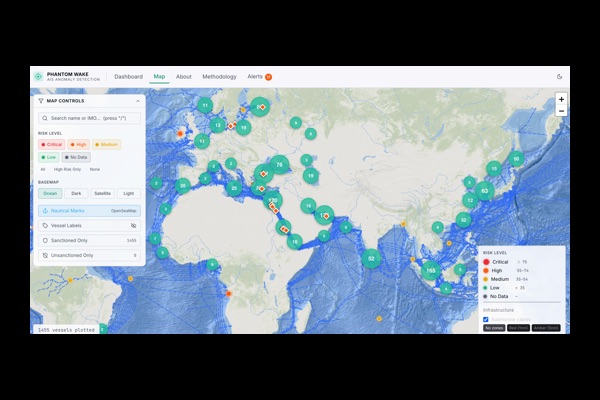The height and width of the screenshot is (400, 600).
Task: Click the Nautical Marks anchor icon
Action: pos(45,211)
